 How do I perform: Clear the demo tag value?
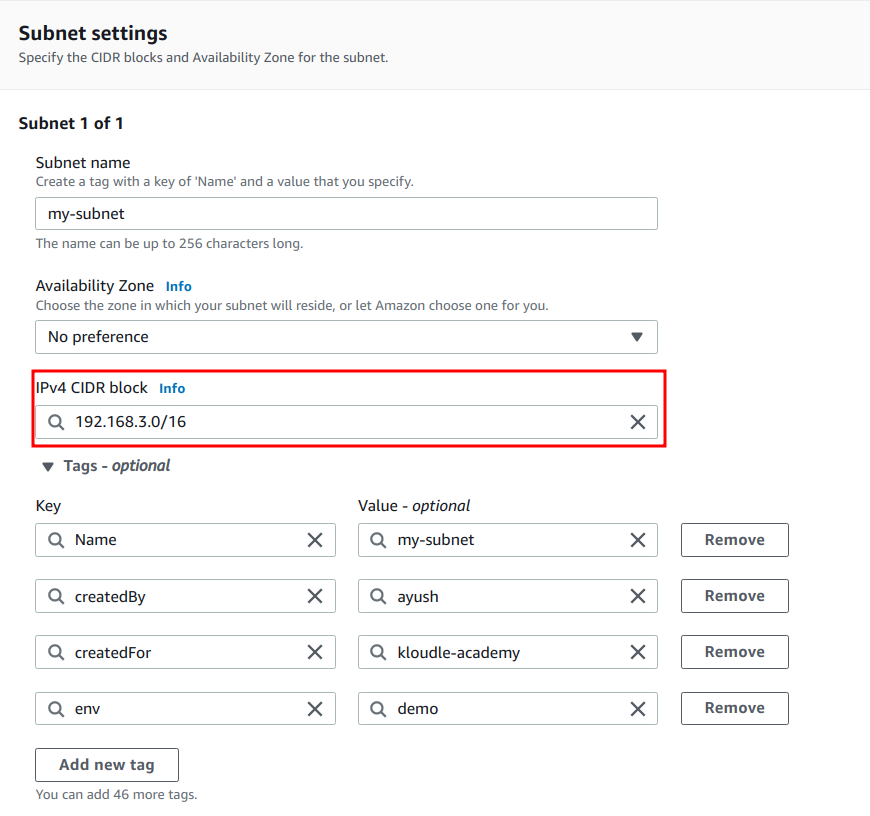coord(638,709)
